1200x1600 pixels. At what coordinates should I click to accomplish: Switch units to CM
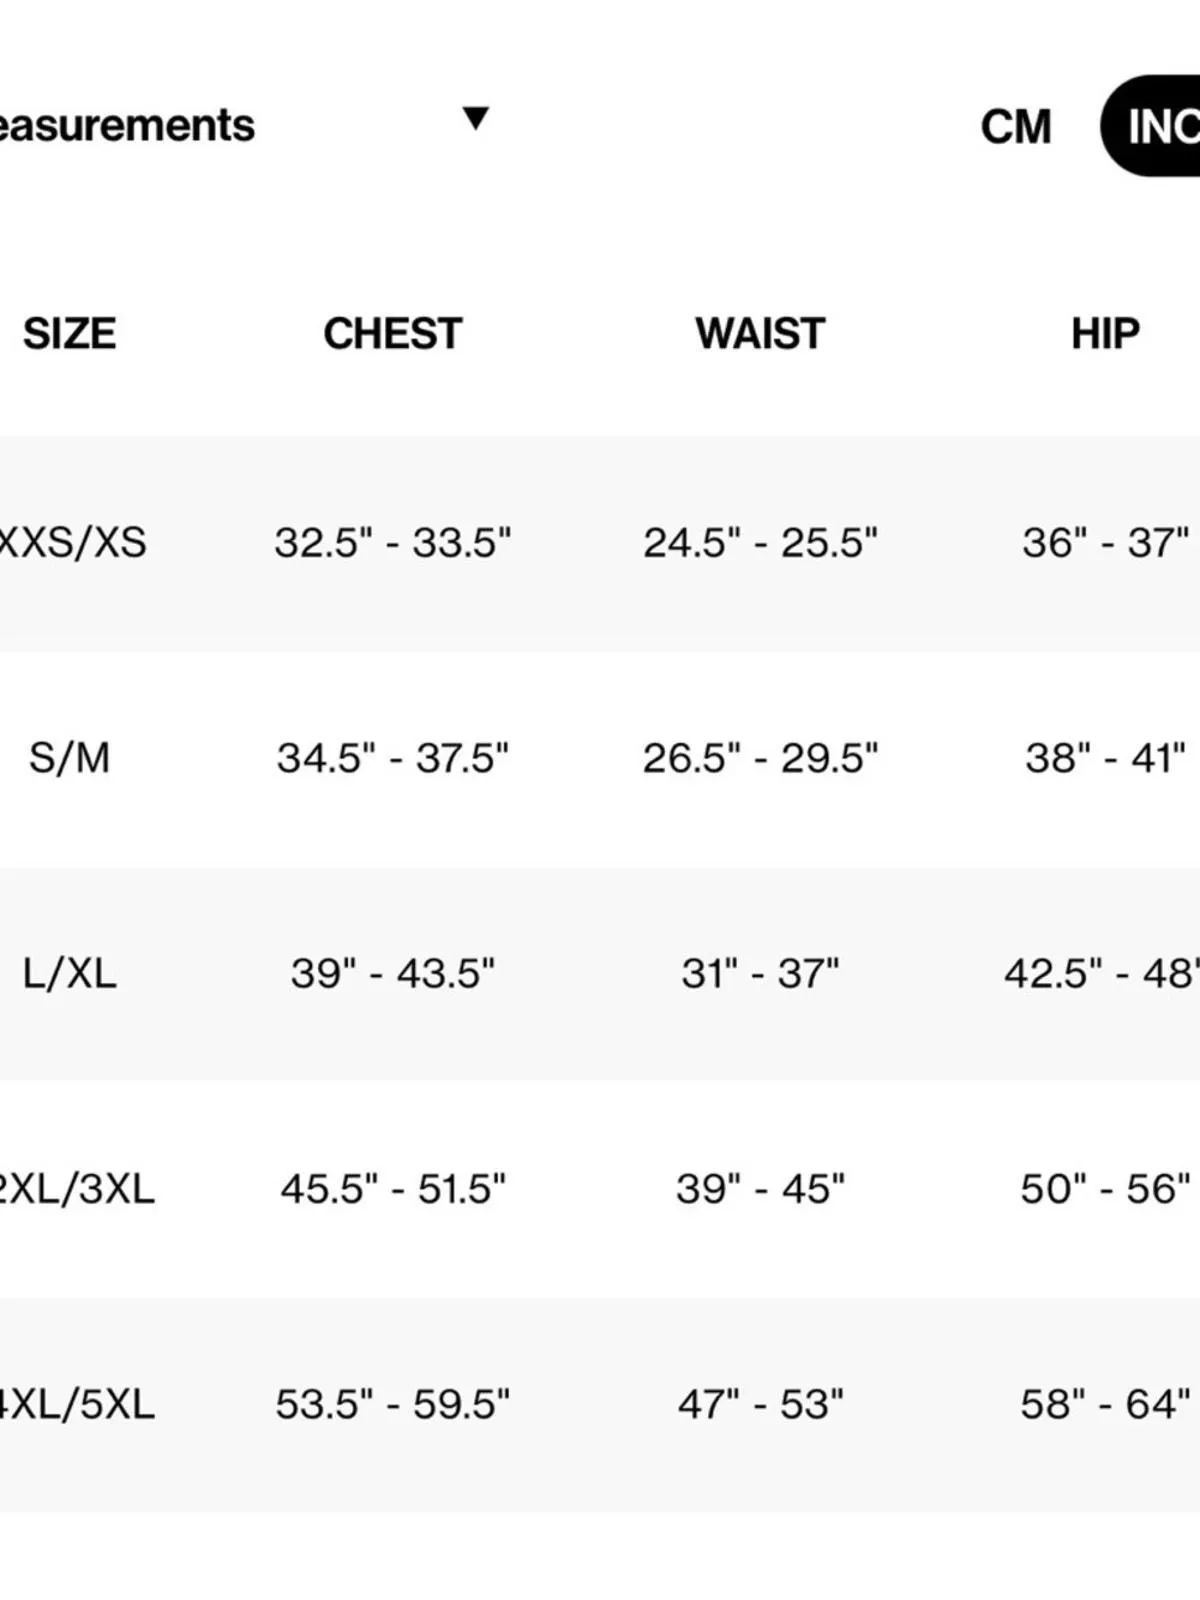(1016, 127)
